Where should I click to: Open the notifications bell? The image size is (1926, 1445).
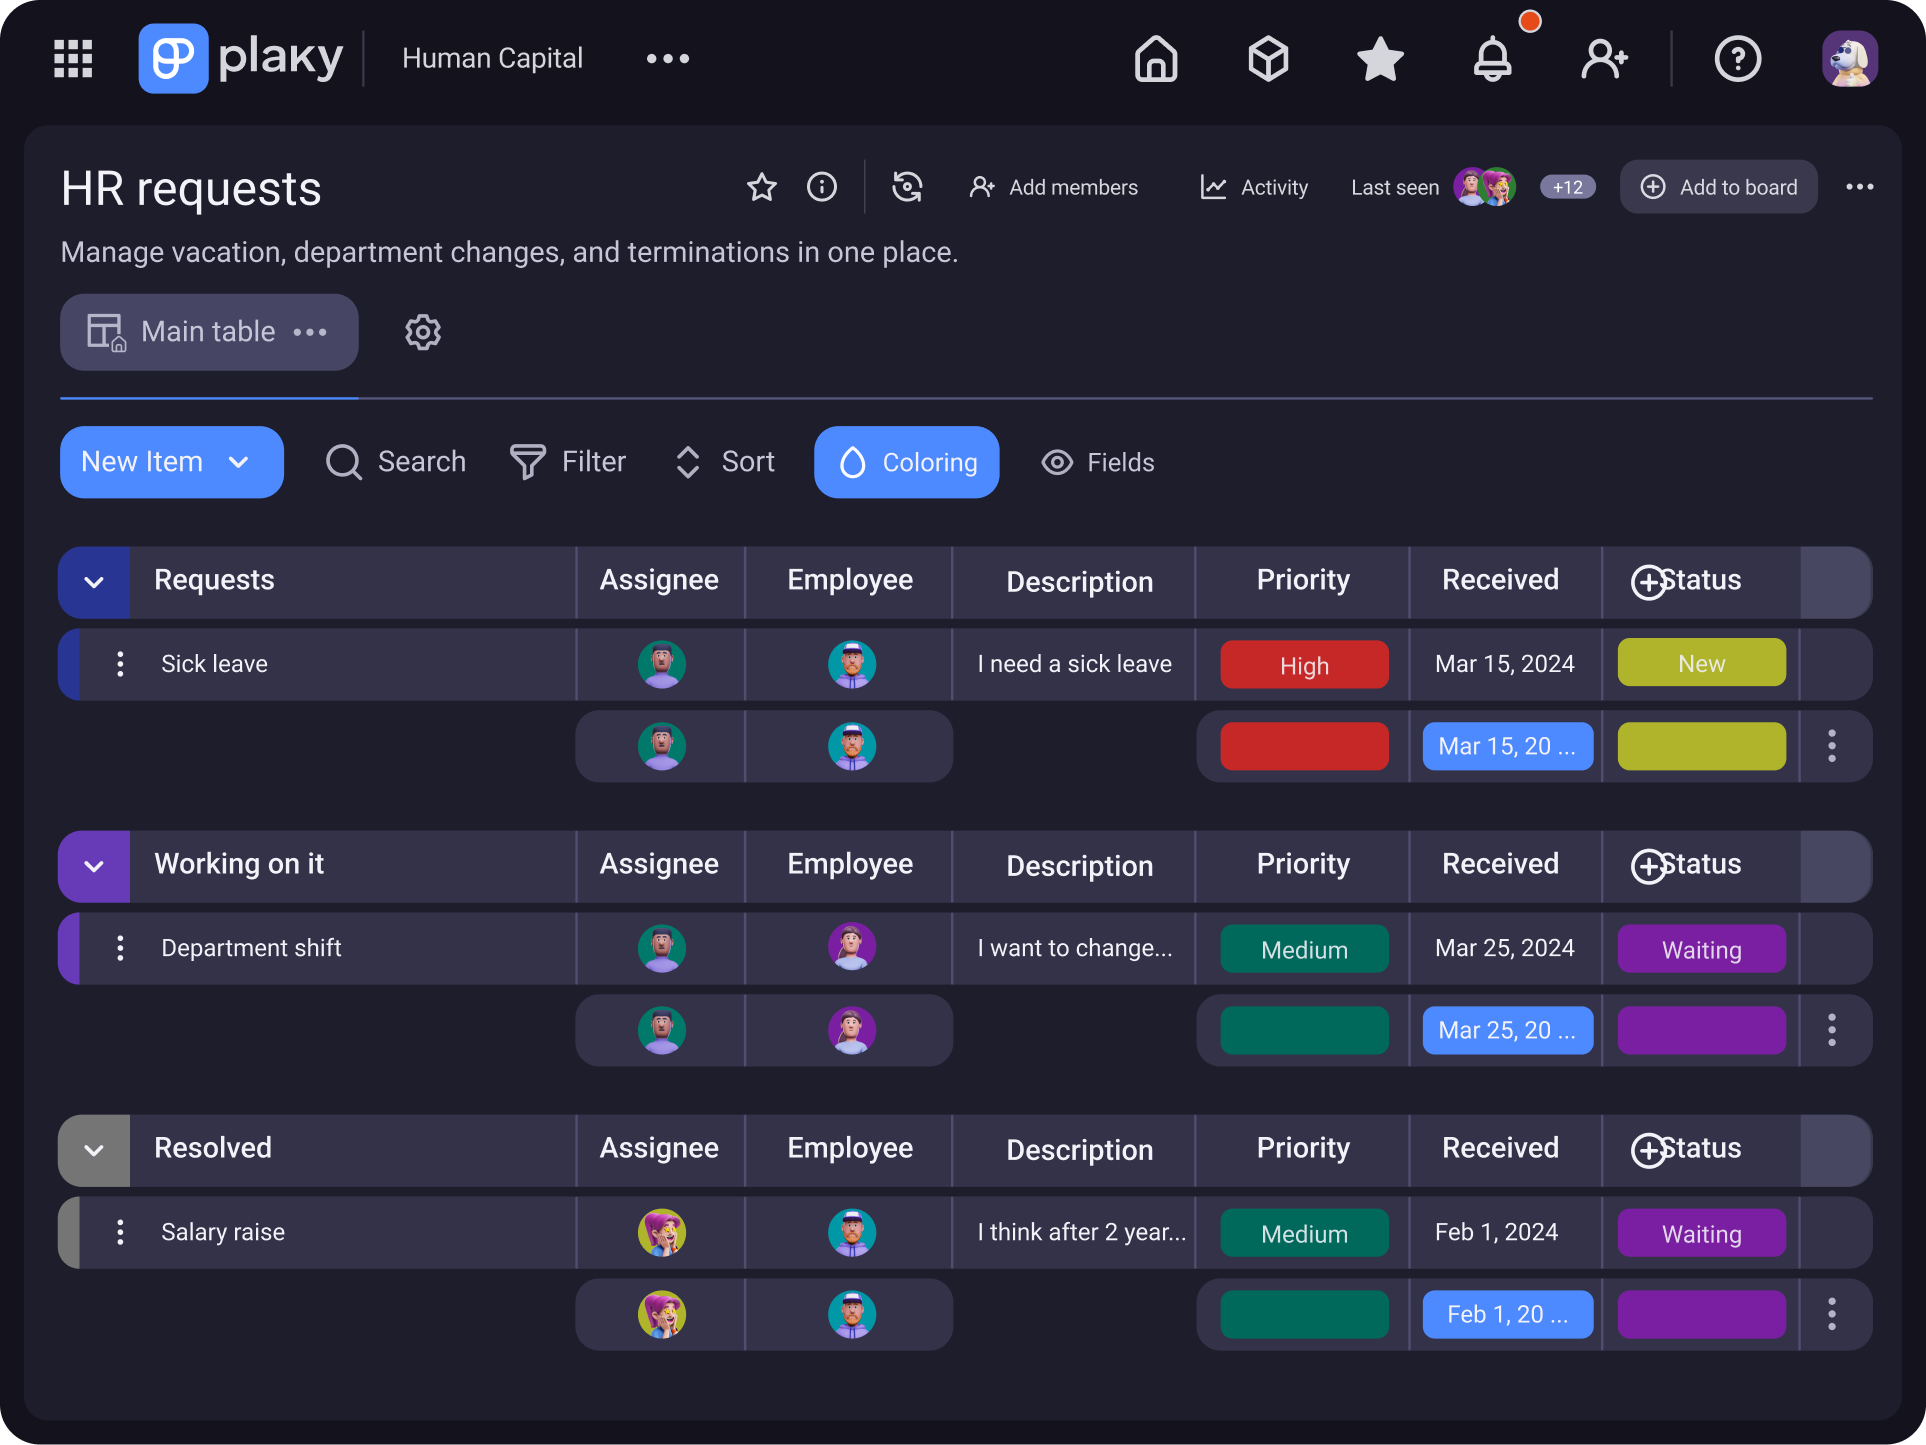point(1492,58)
